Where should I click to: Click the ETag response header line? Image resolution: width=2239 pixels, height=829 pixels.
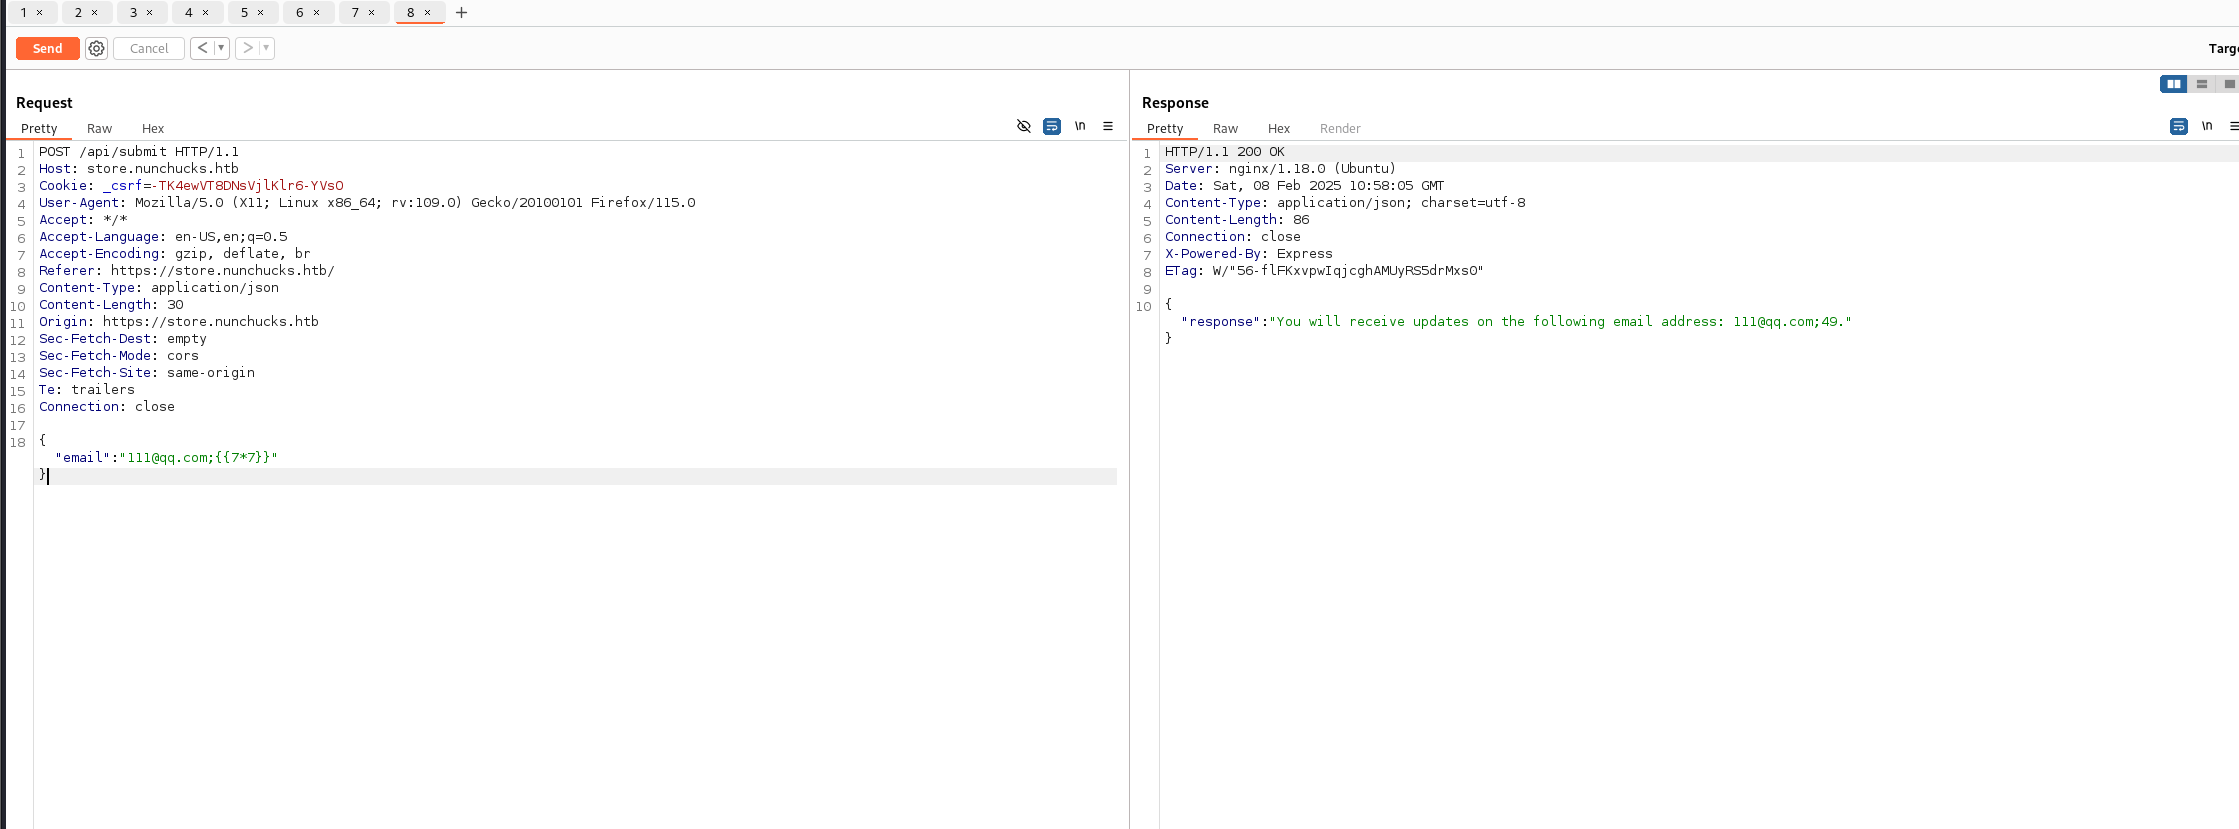click(1324, 271)
